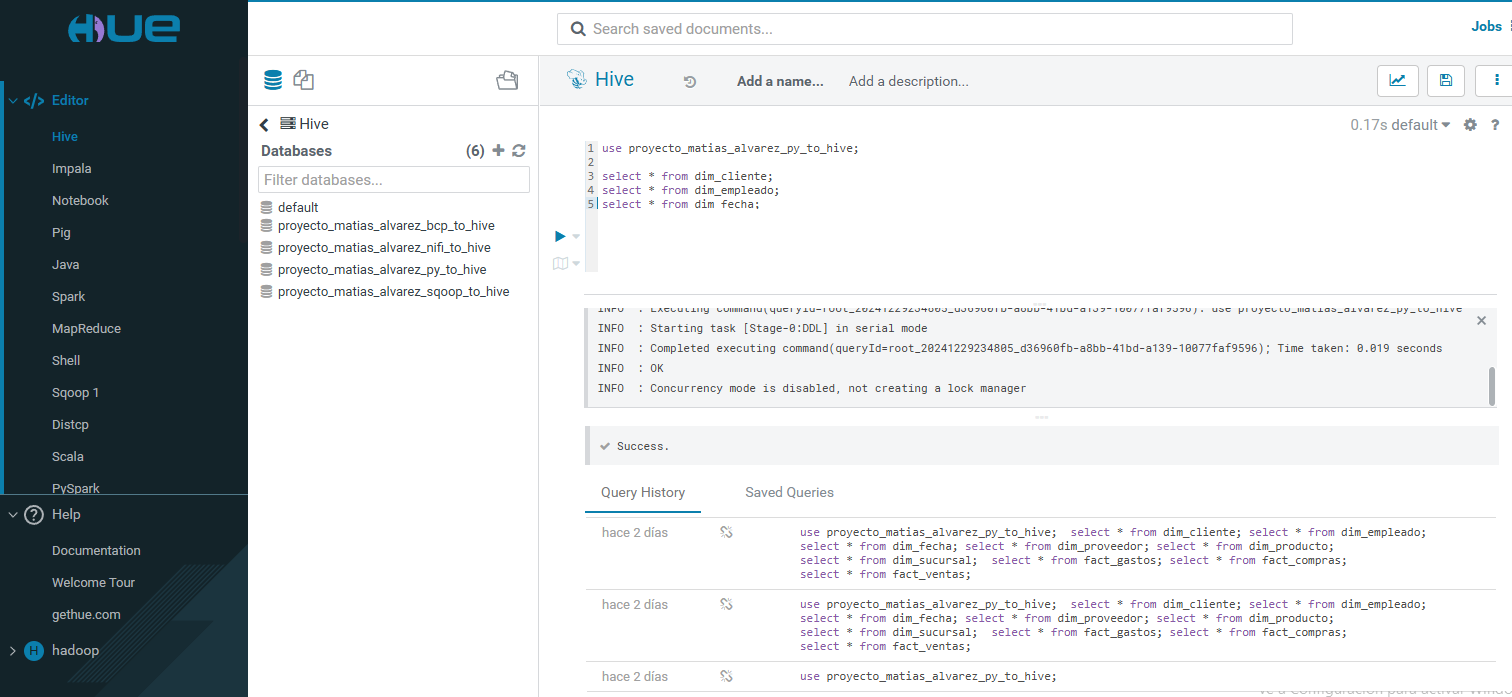The image size is (1512, 697).
Task: Click the Success status message
Action: (643, 446)
